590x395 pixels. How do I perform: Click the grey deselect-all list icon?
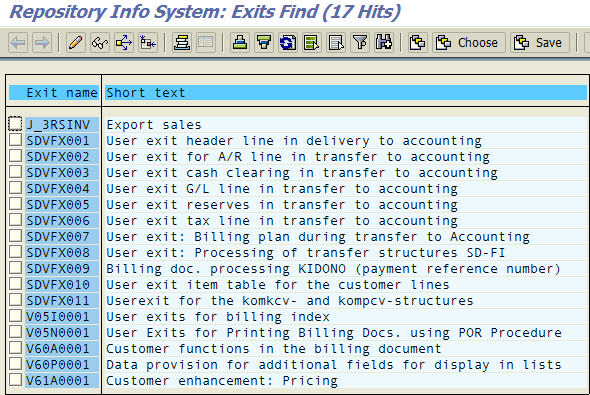click(x=336, y=43)
